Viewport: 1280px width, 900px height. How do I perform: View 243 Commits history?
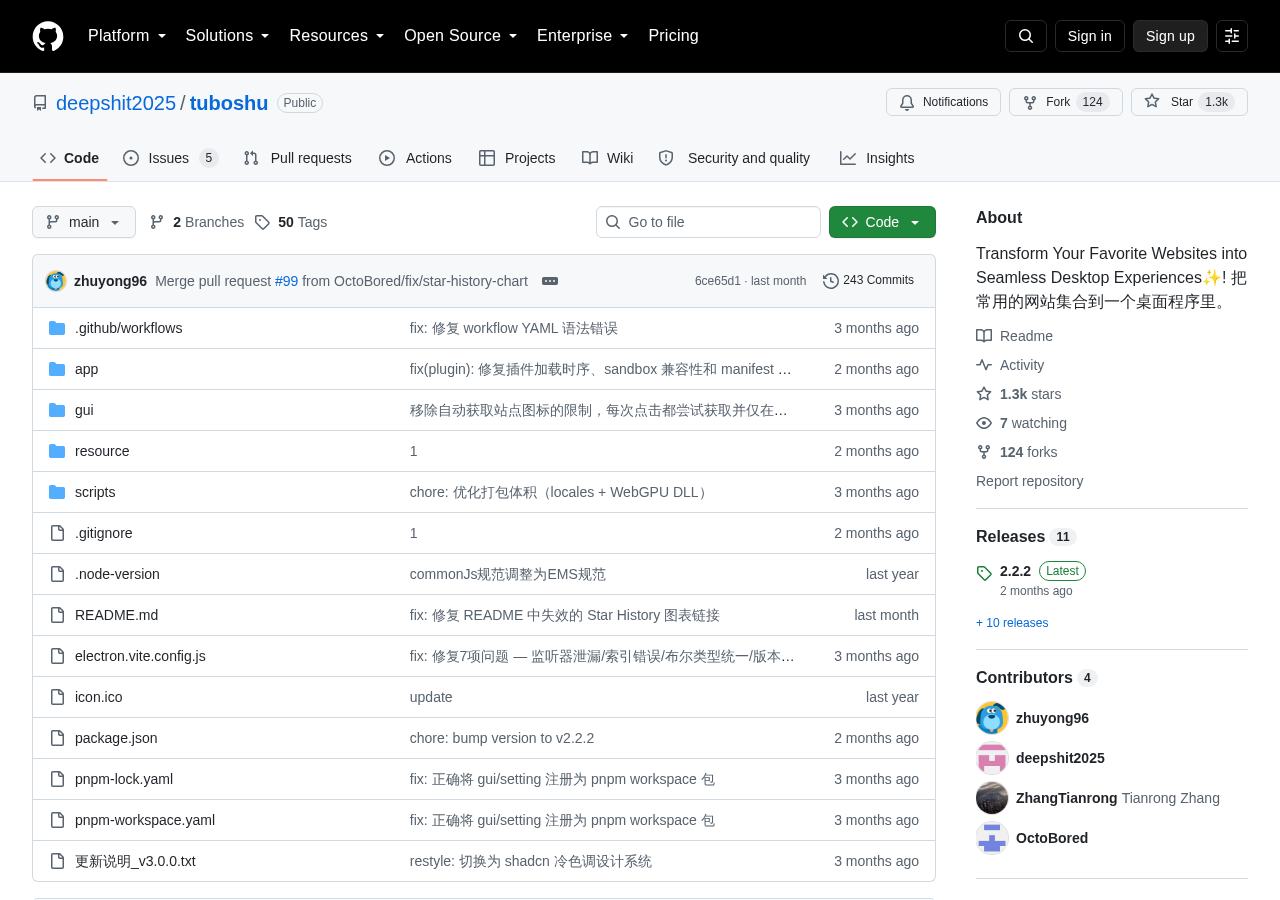[x=868, y=281]
